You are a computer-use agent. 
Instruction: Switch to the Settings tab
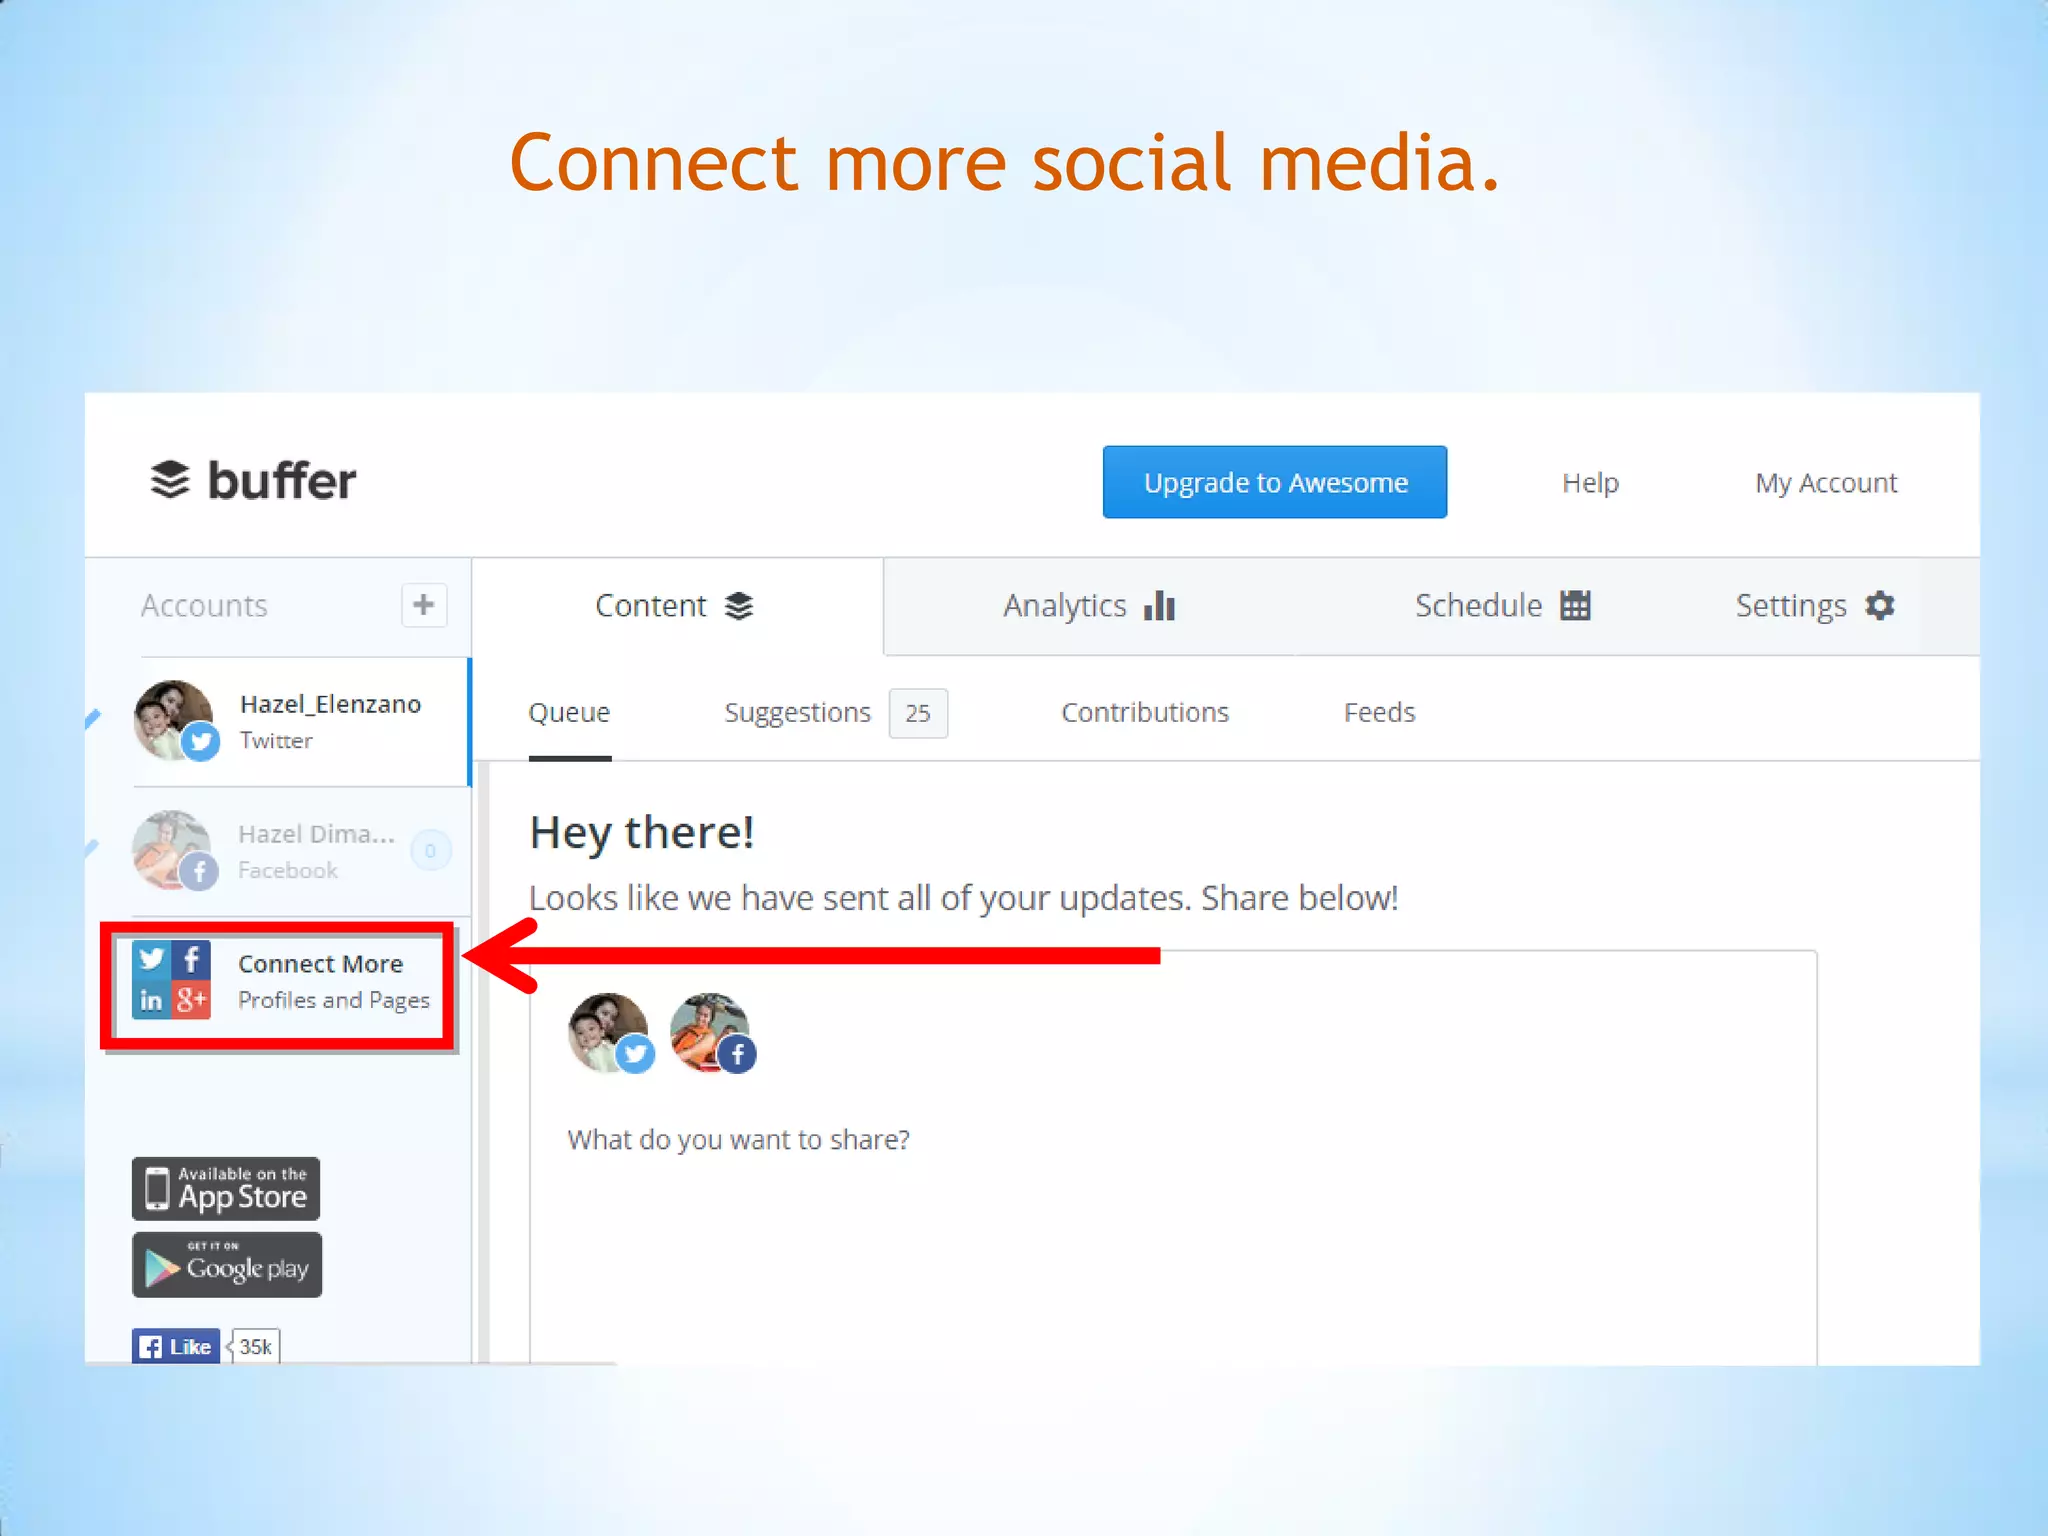[1815, 606]
